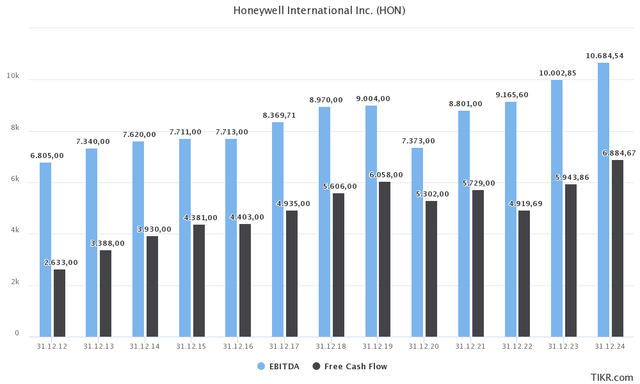Select the data label 8.970,00

click(x=326, y=100)
